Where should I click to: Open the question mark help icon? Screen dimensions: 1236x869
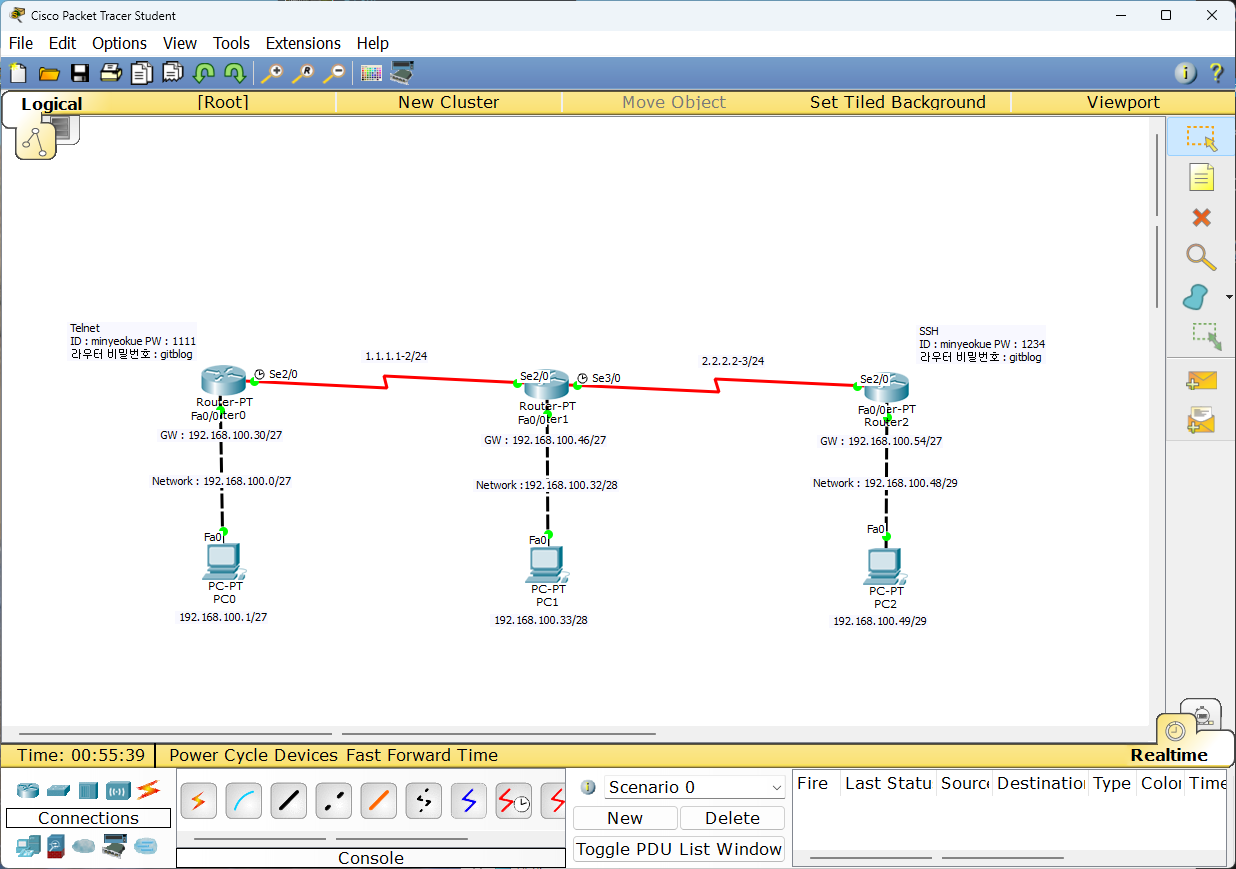[1216, 73]
